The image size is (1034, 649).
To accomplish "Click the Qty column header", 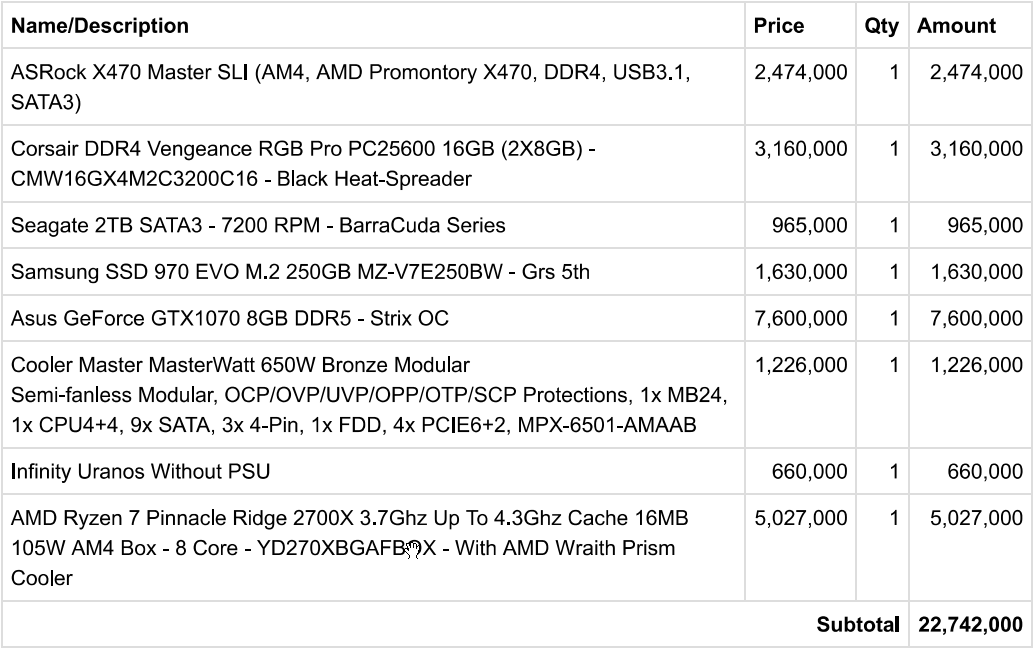I will 882,26.
